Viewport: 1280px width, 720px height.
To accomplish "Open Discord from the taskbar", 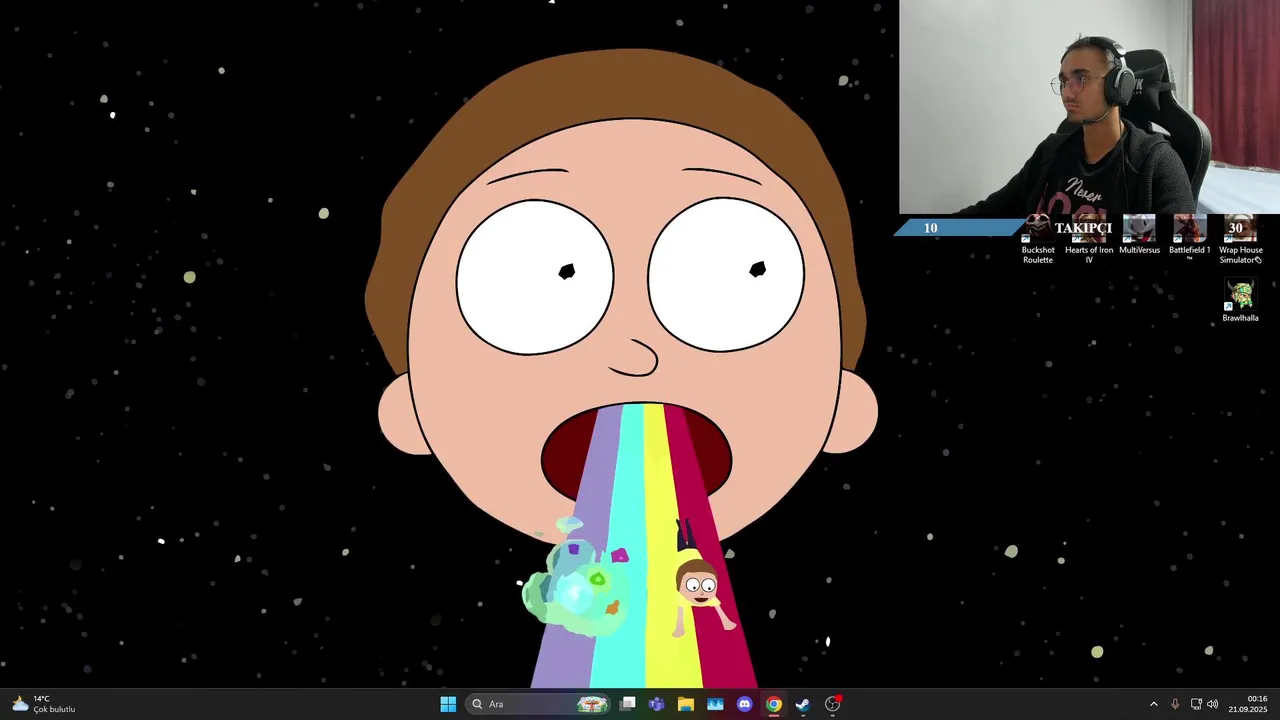I will click(x=744, y=704).
